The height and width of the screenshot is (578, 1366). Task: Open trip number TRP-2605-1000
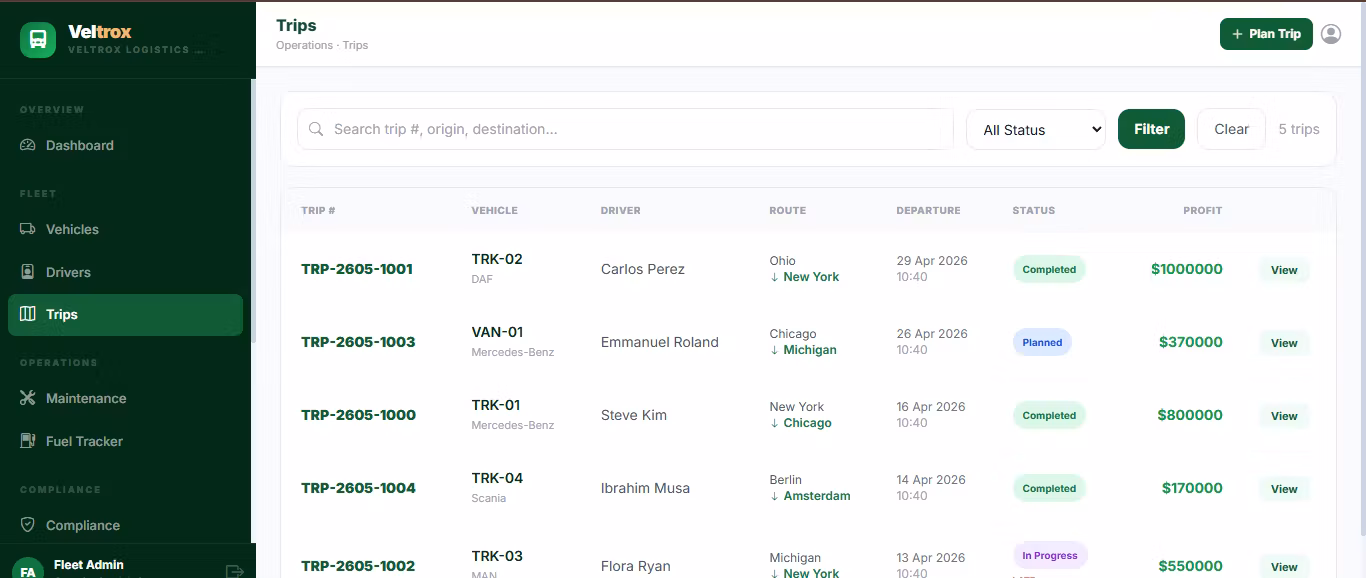(x=358, y=415)
